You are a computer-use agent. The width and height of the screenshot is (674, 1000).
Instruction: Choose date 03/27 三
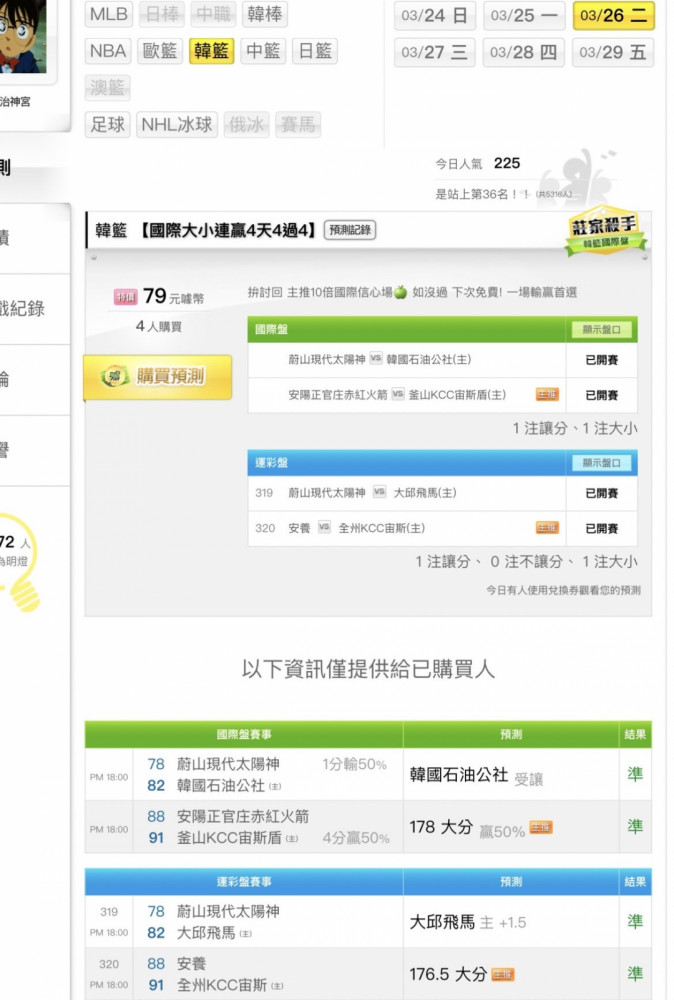[x=435, y=52]
